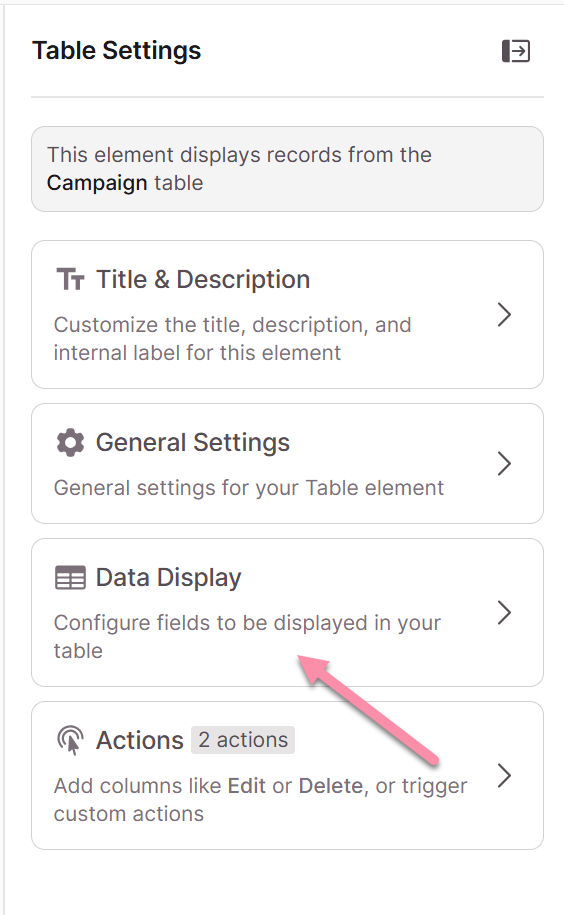Click the Table Settings panel heading
Image resolution: width=564 pixels, height=915 pixels.
tap(117, 51)
